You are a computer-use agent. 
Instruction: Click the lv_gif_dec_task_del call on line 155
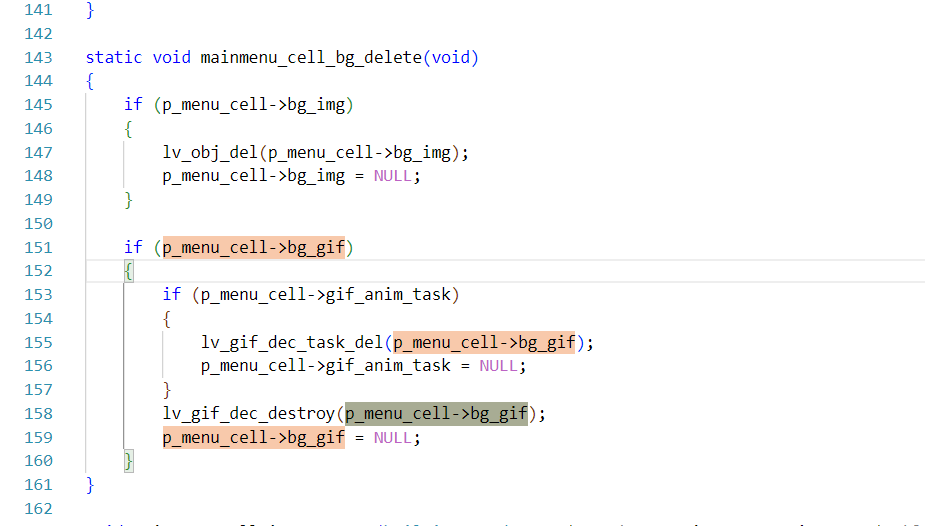pyautogui.click(x=291, y=342)
